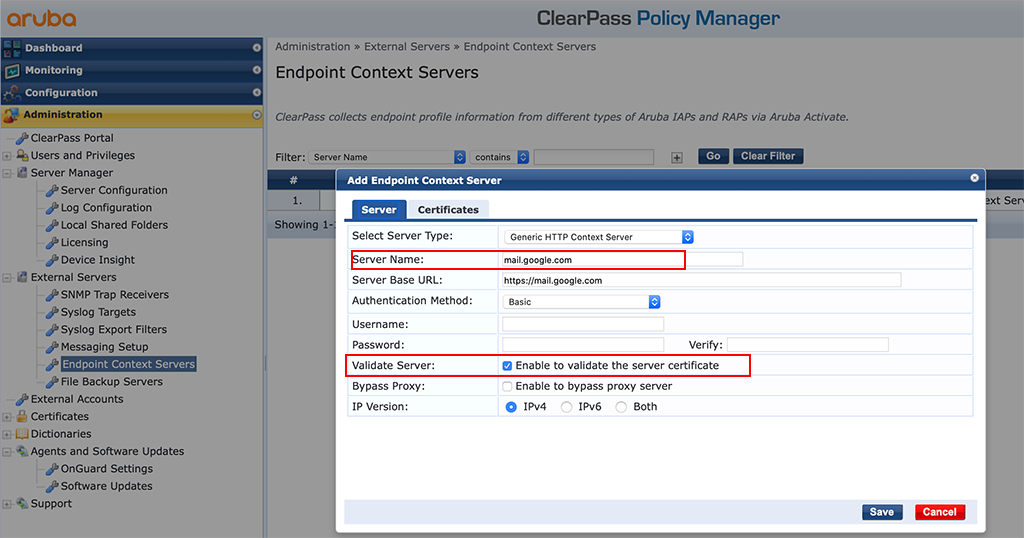Screen dimensions: 1024x538
Task: Click the Verify password field
Action: tap(808, 345)
